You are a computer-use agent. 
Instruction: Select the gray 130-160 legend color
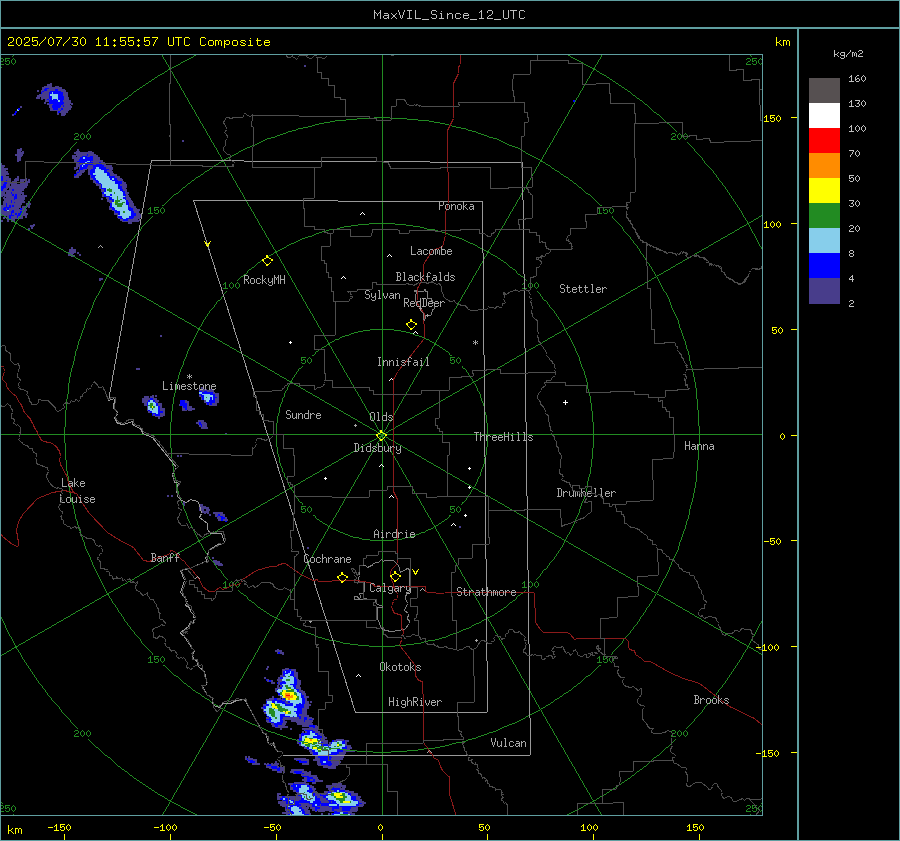pos(824,91)
